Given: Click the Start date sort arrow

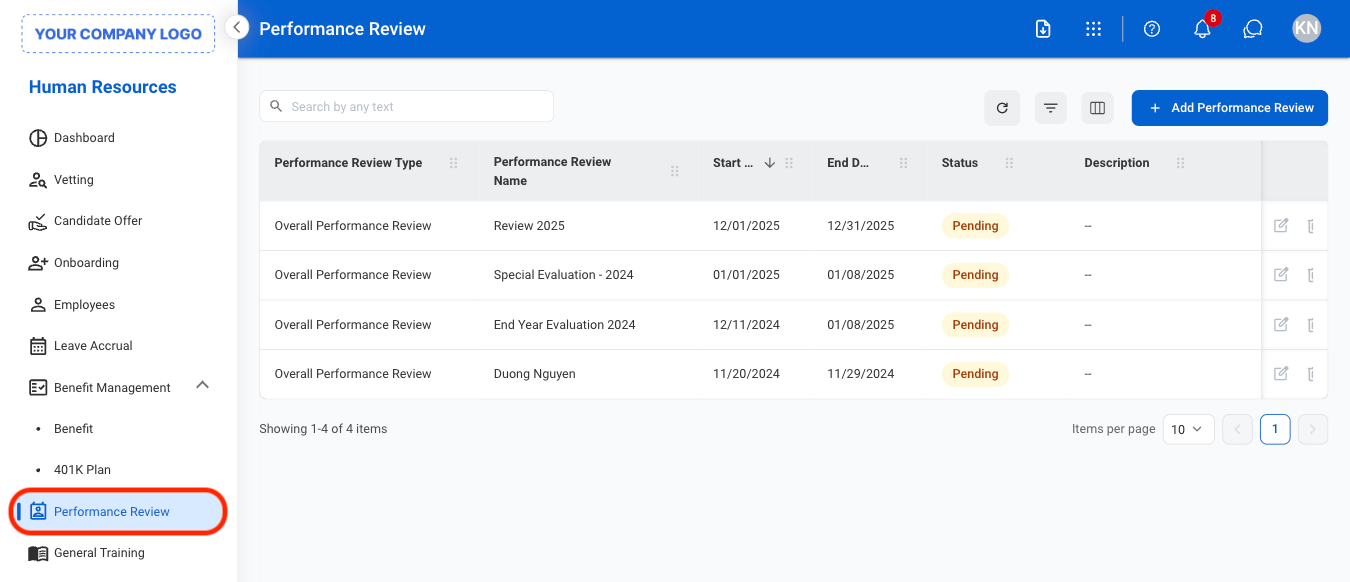Looking at the screenshot, I should click(x=769, y=163).
